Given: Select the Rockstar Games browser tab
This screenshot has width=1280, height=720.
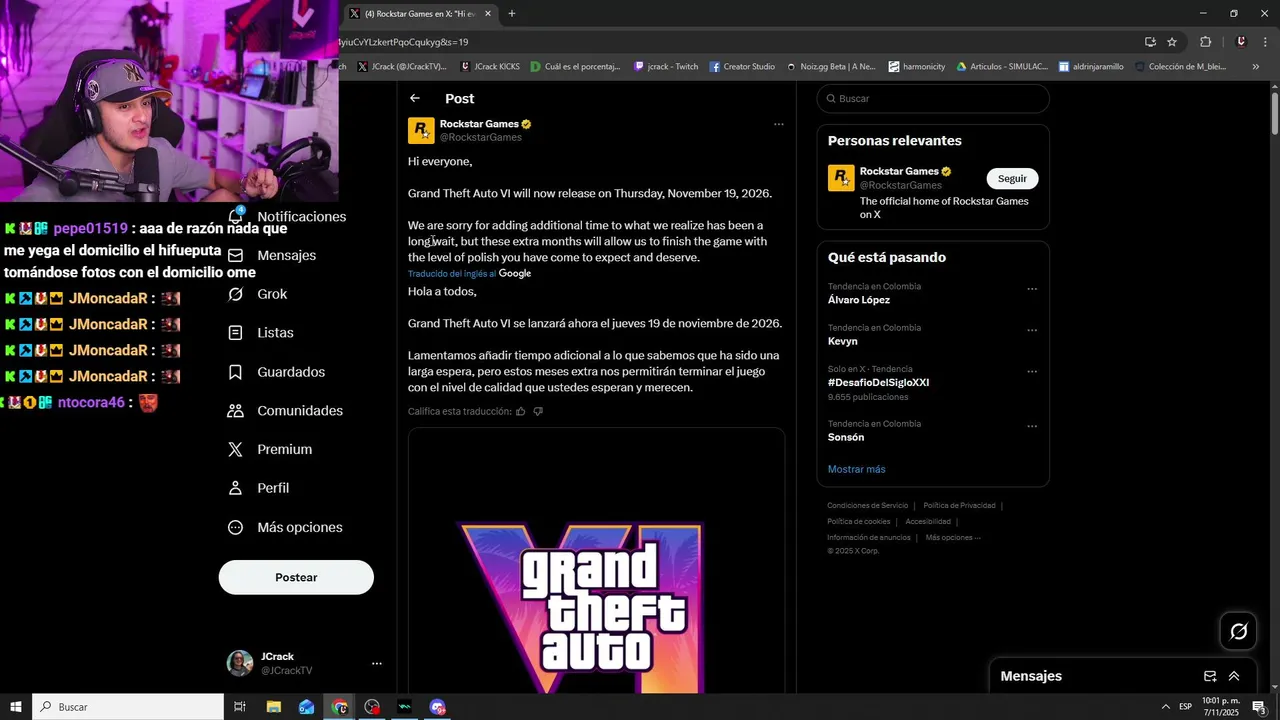Looking at the screenshot, I should pyautogui.click(x=421, y=14).
